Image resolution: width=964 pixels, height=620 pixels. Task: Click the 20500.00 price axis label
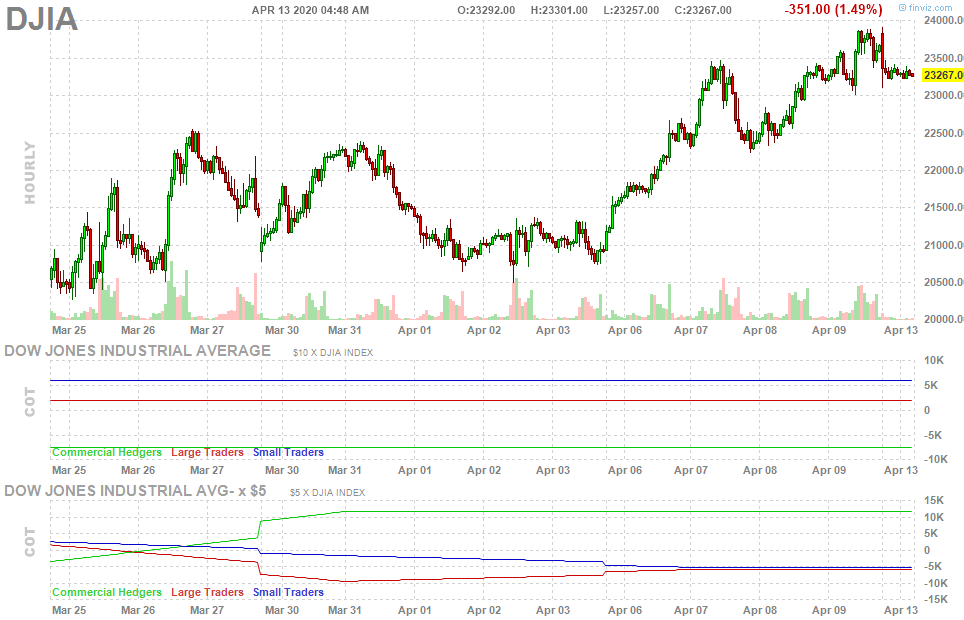944,282
